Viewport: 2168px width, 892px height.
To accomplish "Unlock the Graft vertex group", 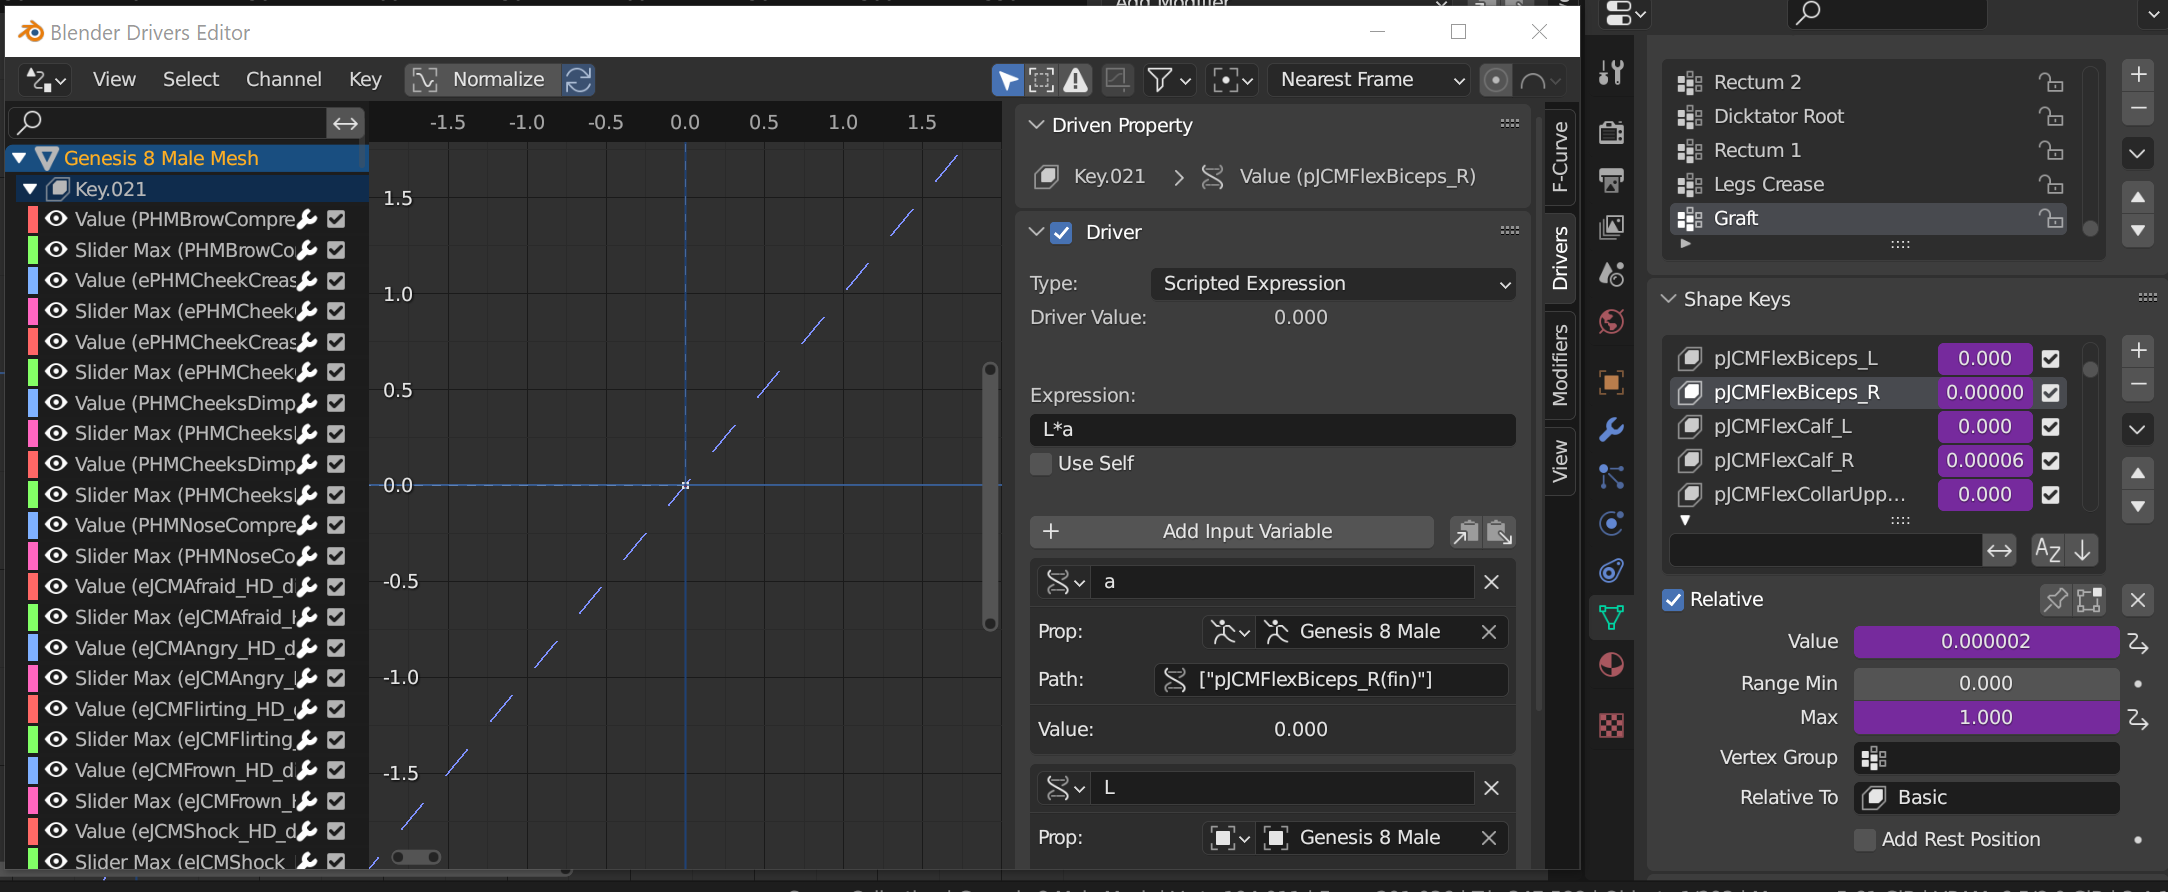I will (2051, 218).
